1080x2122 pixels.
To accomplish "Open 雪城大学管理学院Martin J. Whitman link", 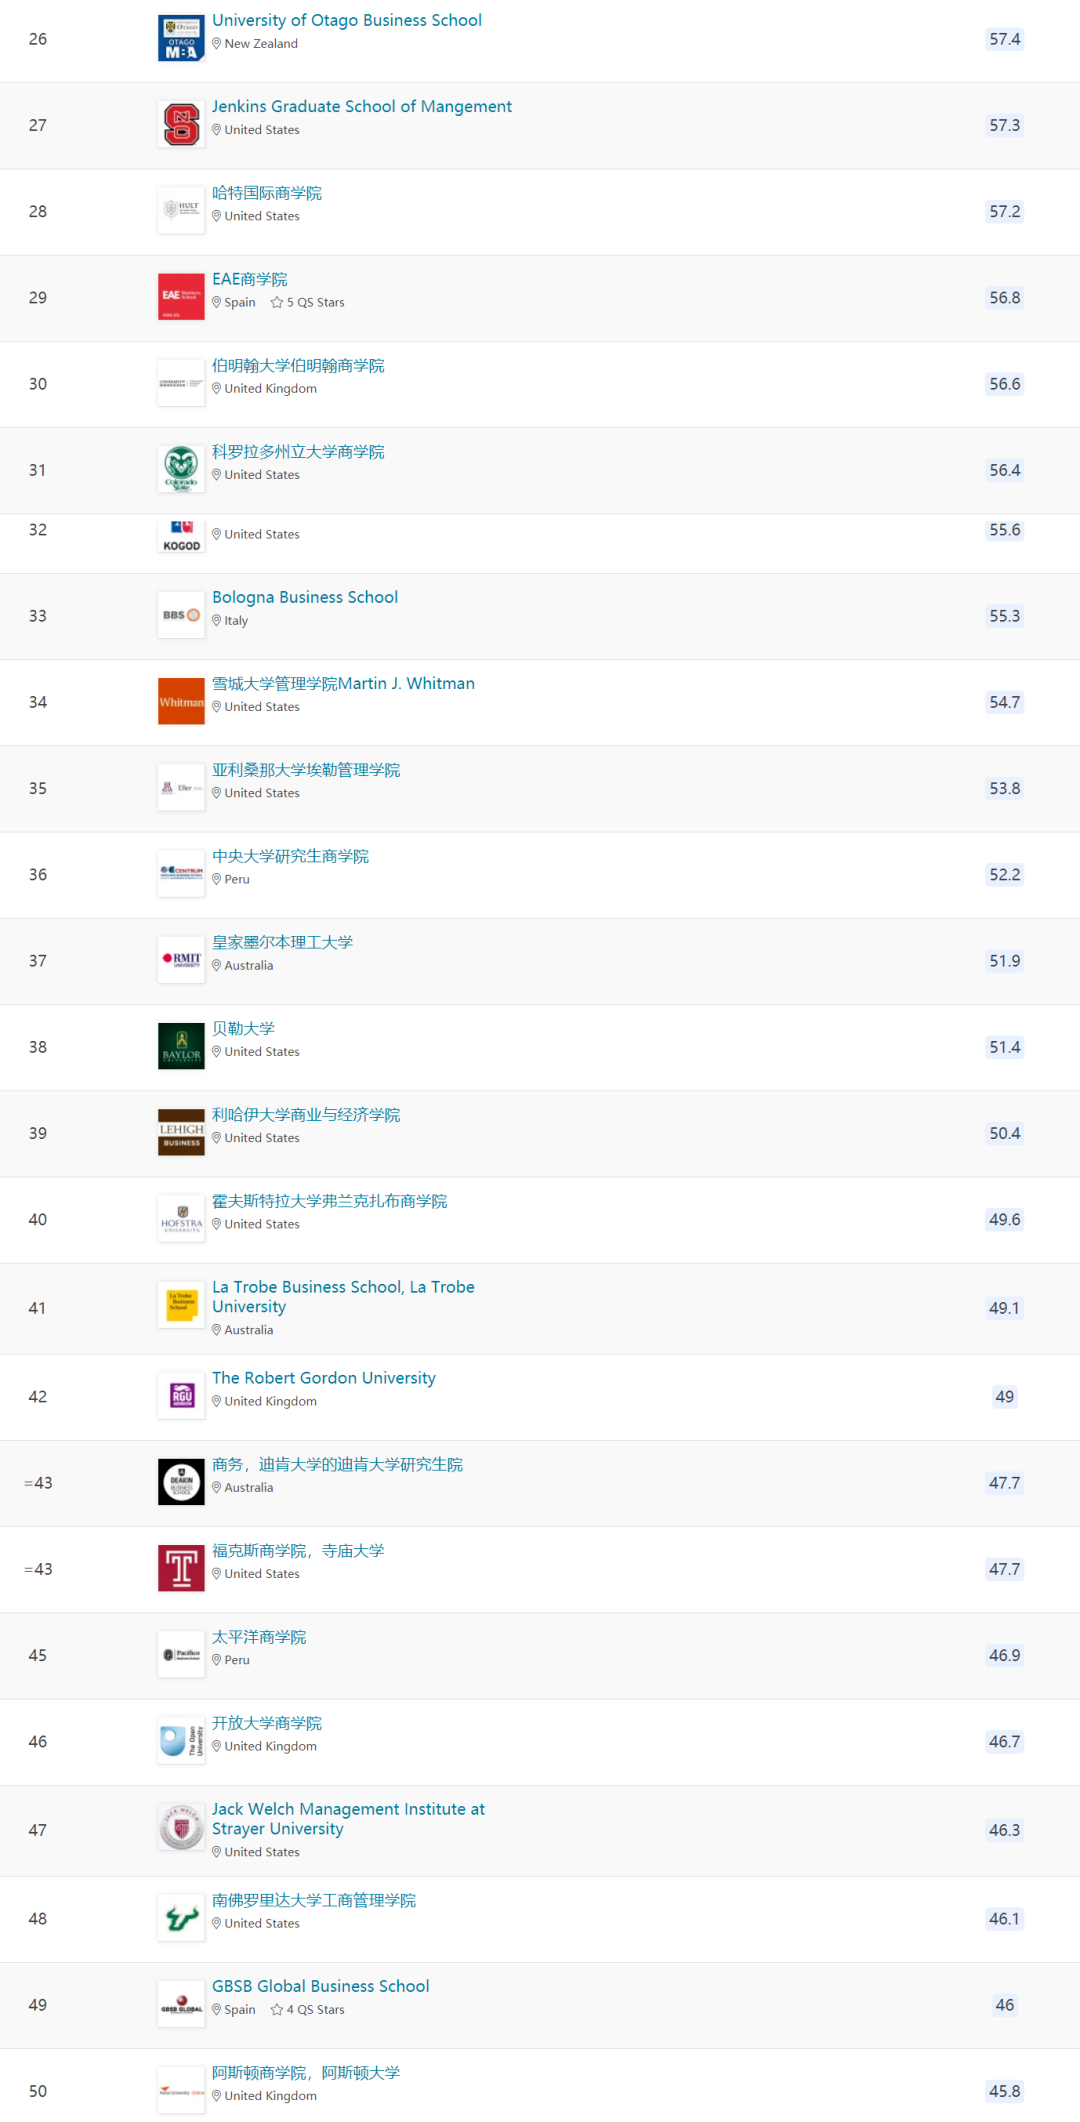I will pos(343,683).
